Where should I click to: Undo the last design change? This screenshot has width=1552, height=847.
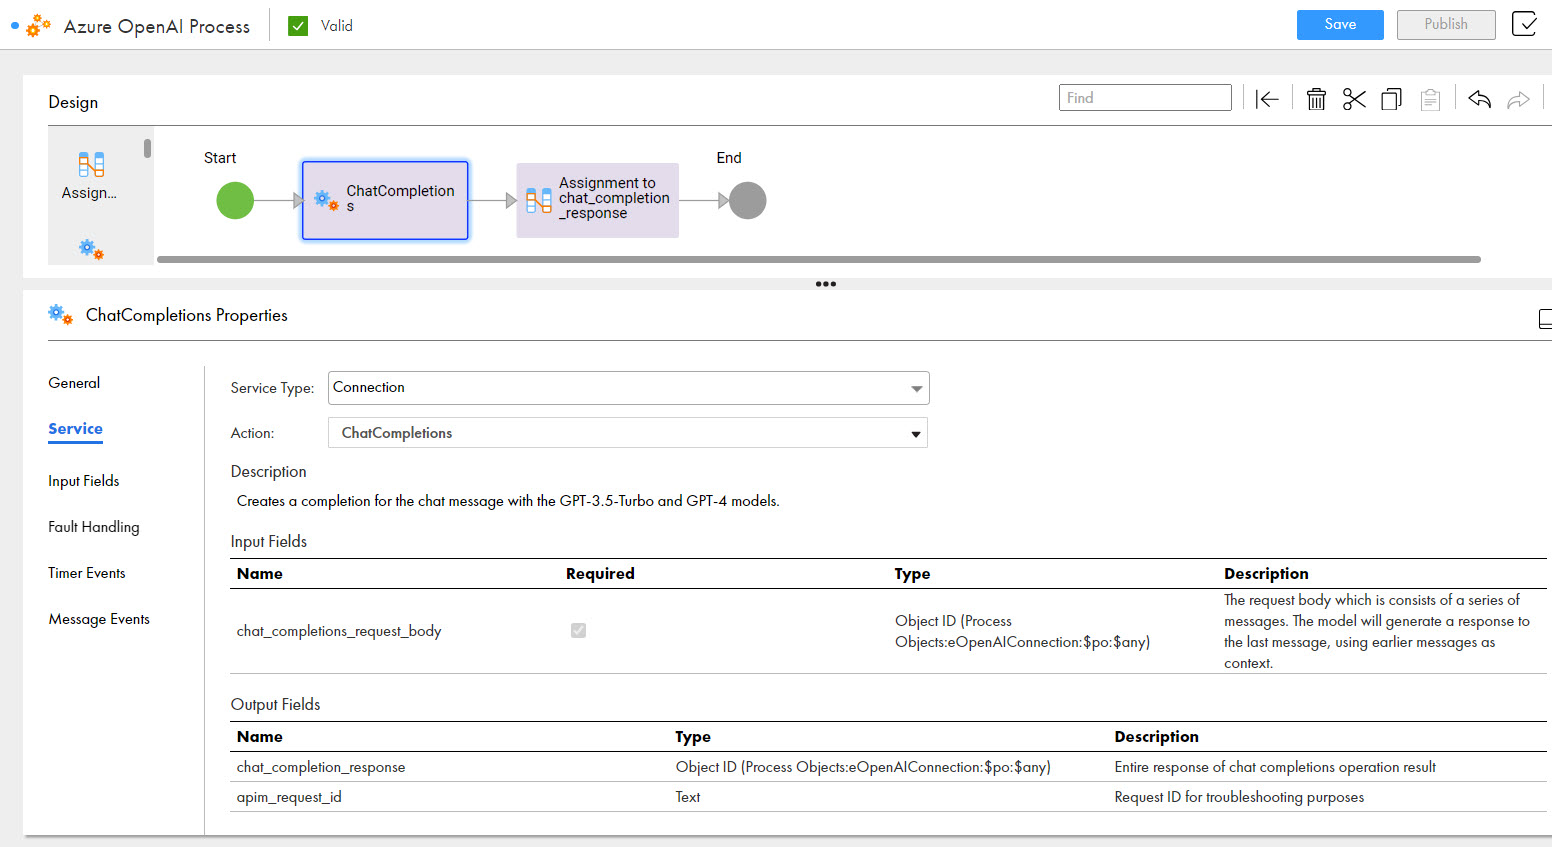pos(1480,99)
